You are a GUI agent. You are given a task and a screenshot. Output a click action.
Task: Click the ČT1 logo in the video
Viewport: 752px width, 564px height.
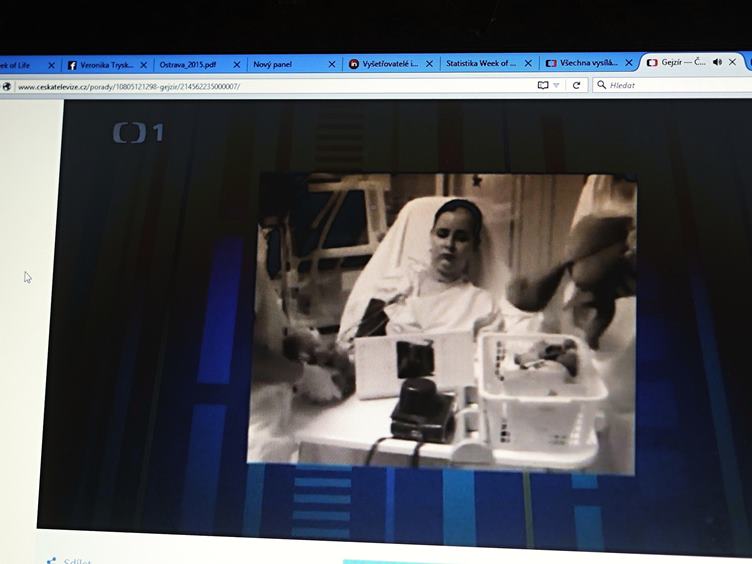138,133
